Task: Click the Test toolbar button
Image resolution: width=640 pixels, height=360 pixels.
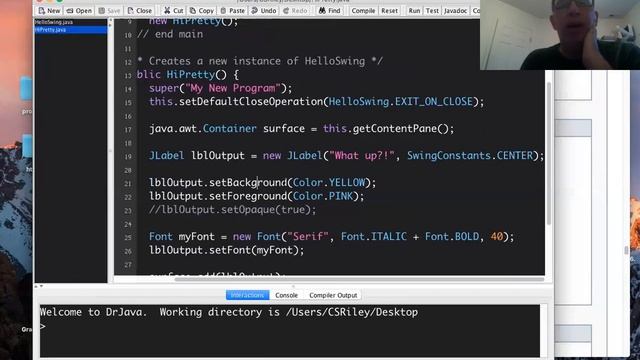Action: coord(432,11)
